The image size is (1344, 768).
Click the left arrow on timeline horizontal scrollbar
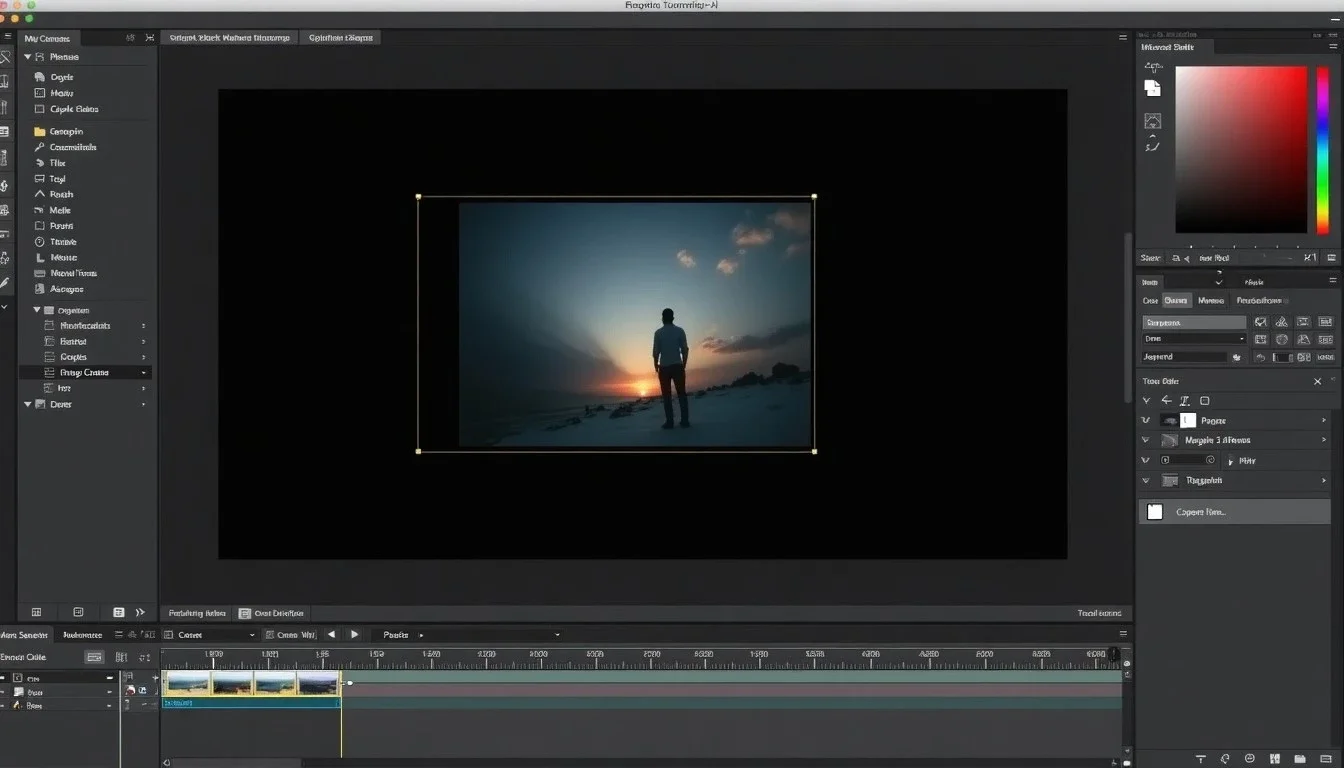[166, 762]
